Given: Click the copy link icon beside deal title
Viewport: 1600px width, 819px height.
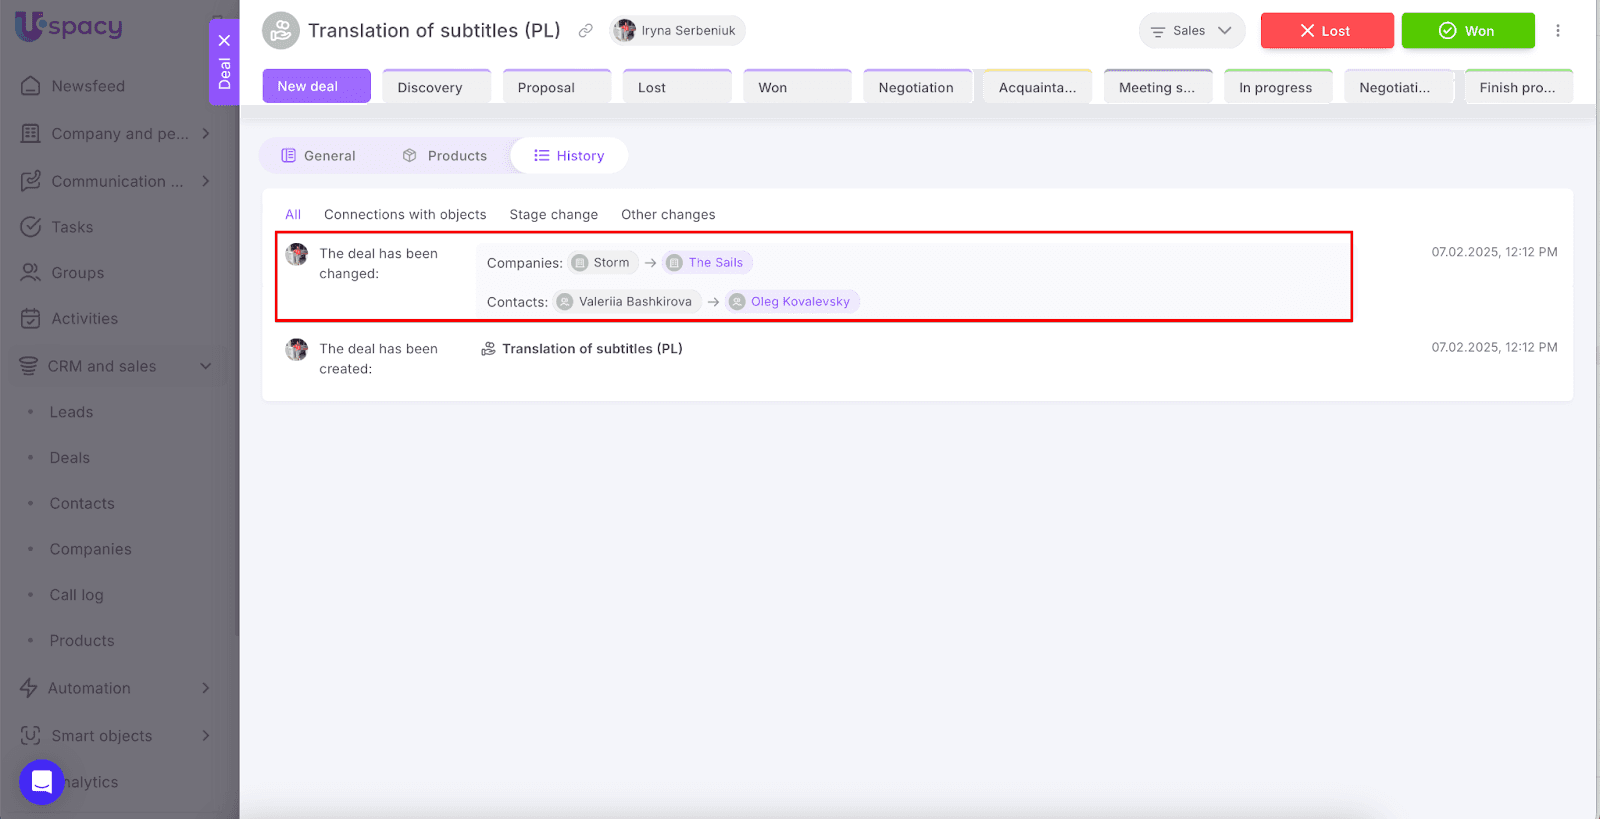Looking at the screenshot, I should coord(586,31).
